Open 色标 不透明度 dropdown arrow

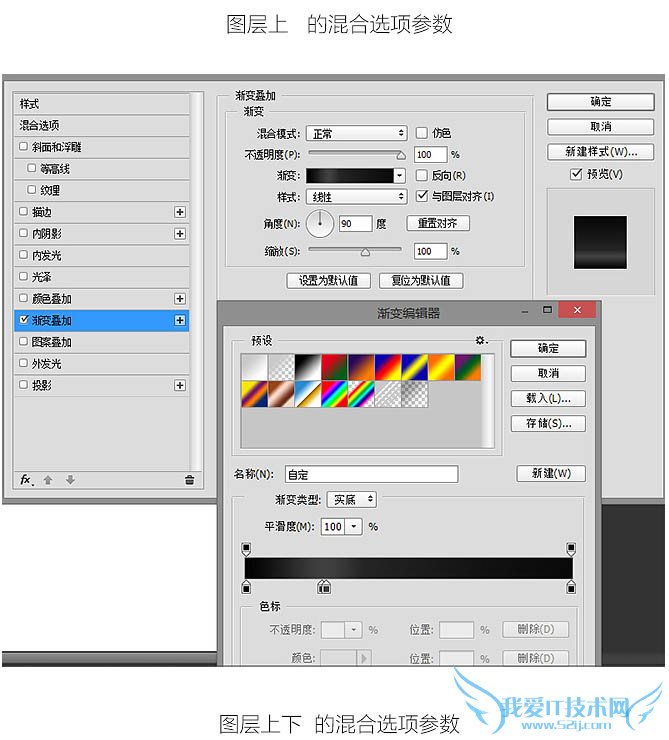353,630
